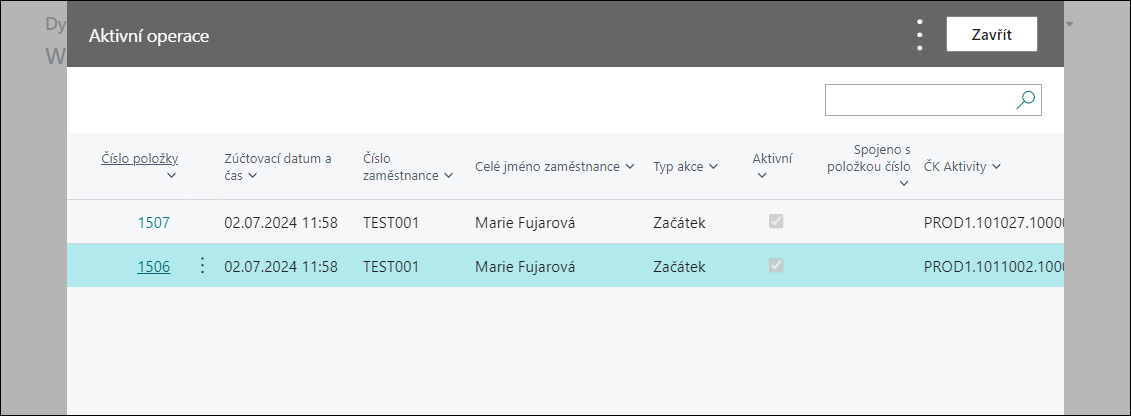The height and width of the screenshot is (416, 1131).
Task: Open Číslo zaměstnance column dropdown
Action: (449, 176)
